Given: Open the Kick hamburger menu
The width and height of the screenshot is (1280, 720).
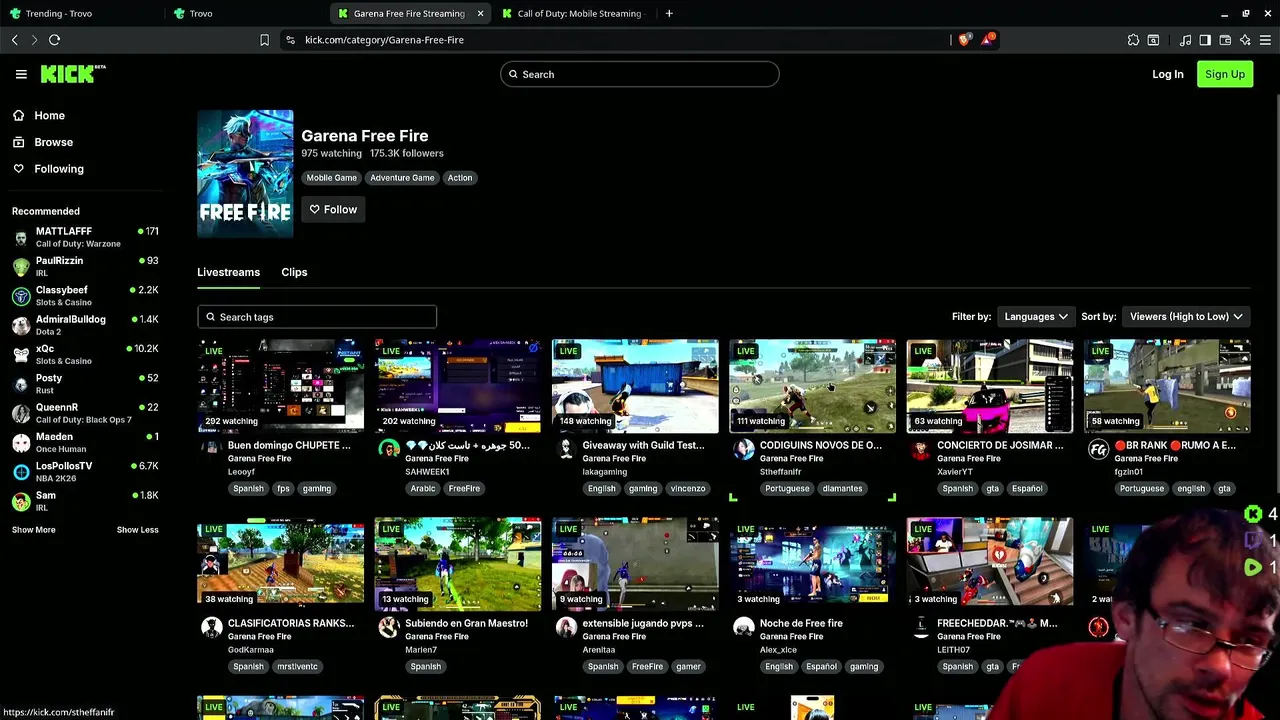Looking at the screenshot, I should [21, 74].
